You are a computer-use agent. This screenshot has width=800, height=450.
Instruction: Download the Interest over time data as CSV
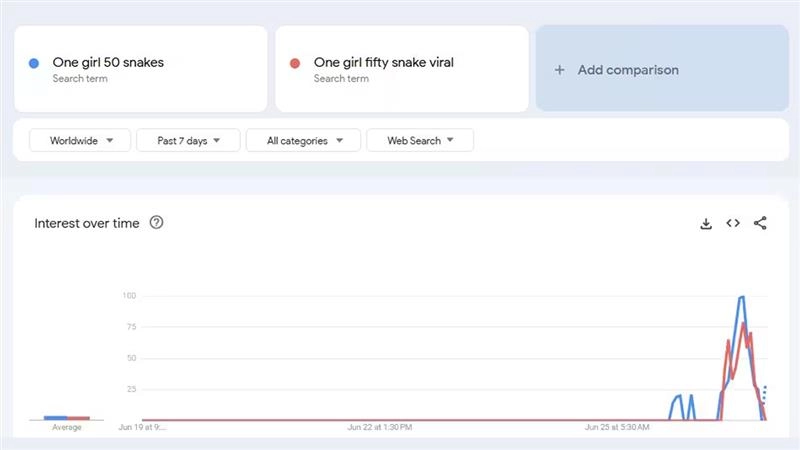706,224
